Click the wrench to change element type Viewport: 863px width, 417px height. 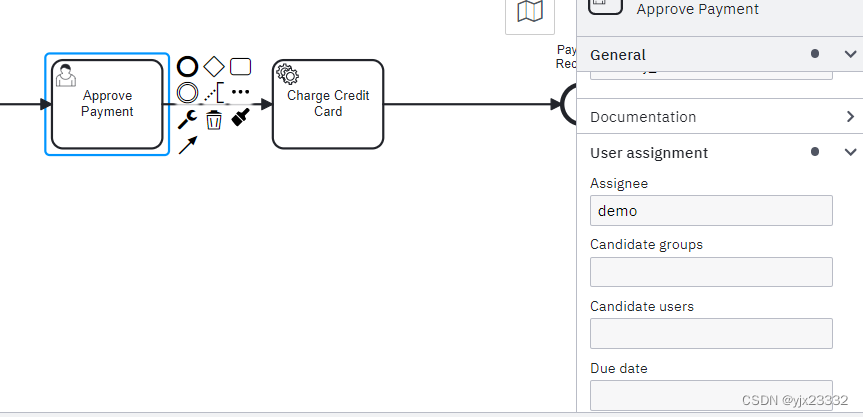pos(187,120)
